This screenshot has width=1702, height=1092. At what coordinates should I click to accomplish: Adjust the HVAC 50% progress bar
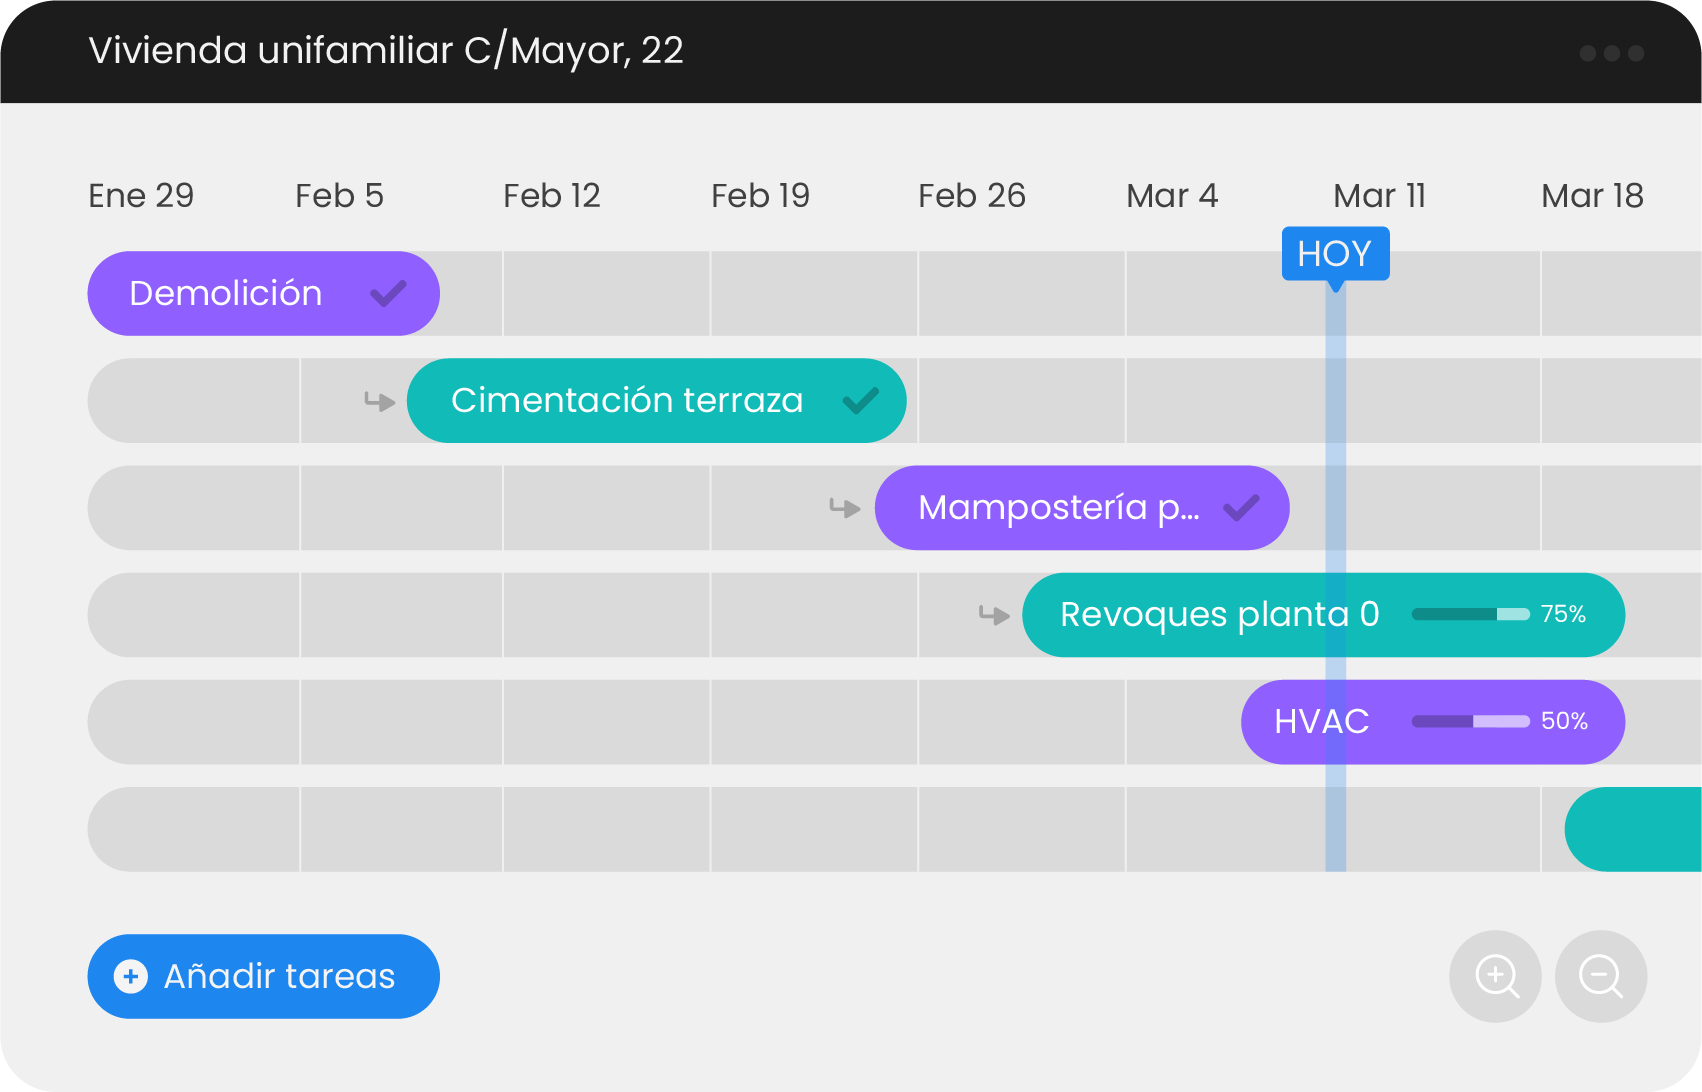(1470, 721)
